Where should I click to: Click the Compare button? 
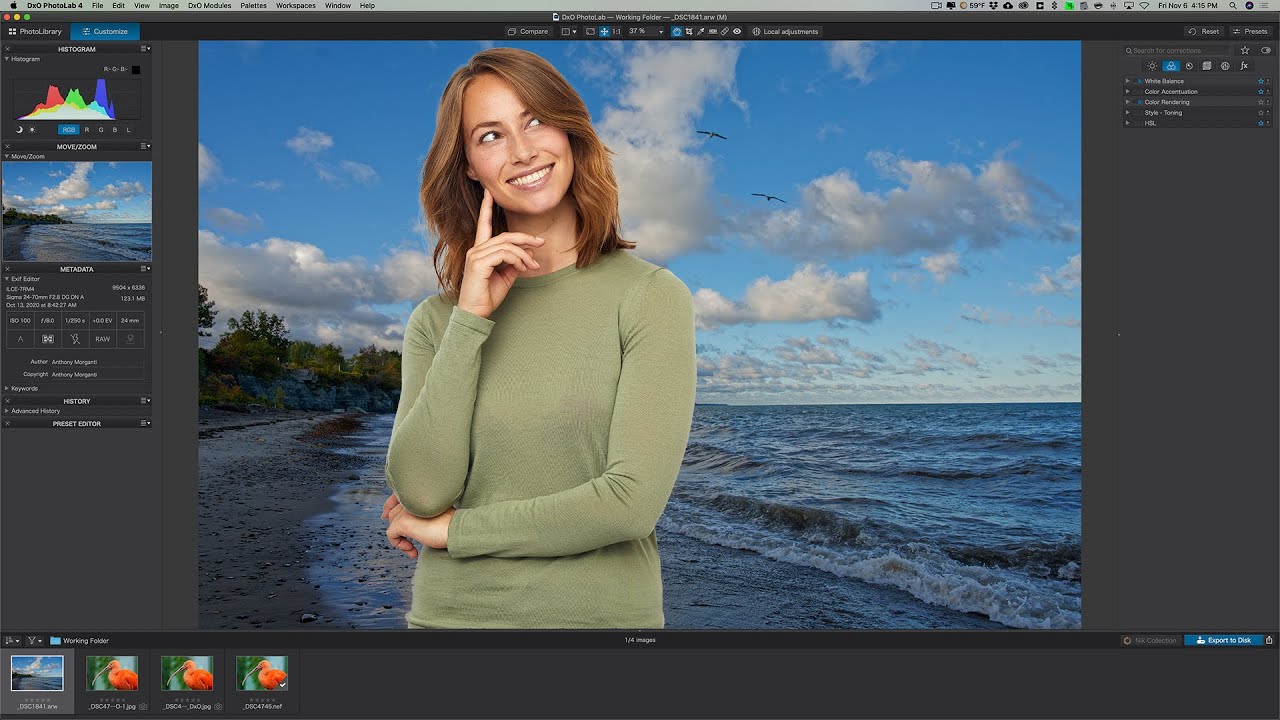point(528,31)
